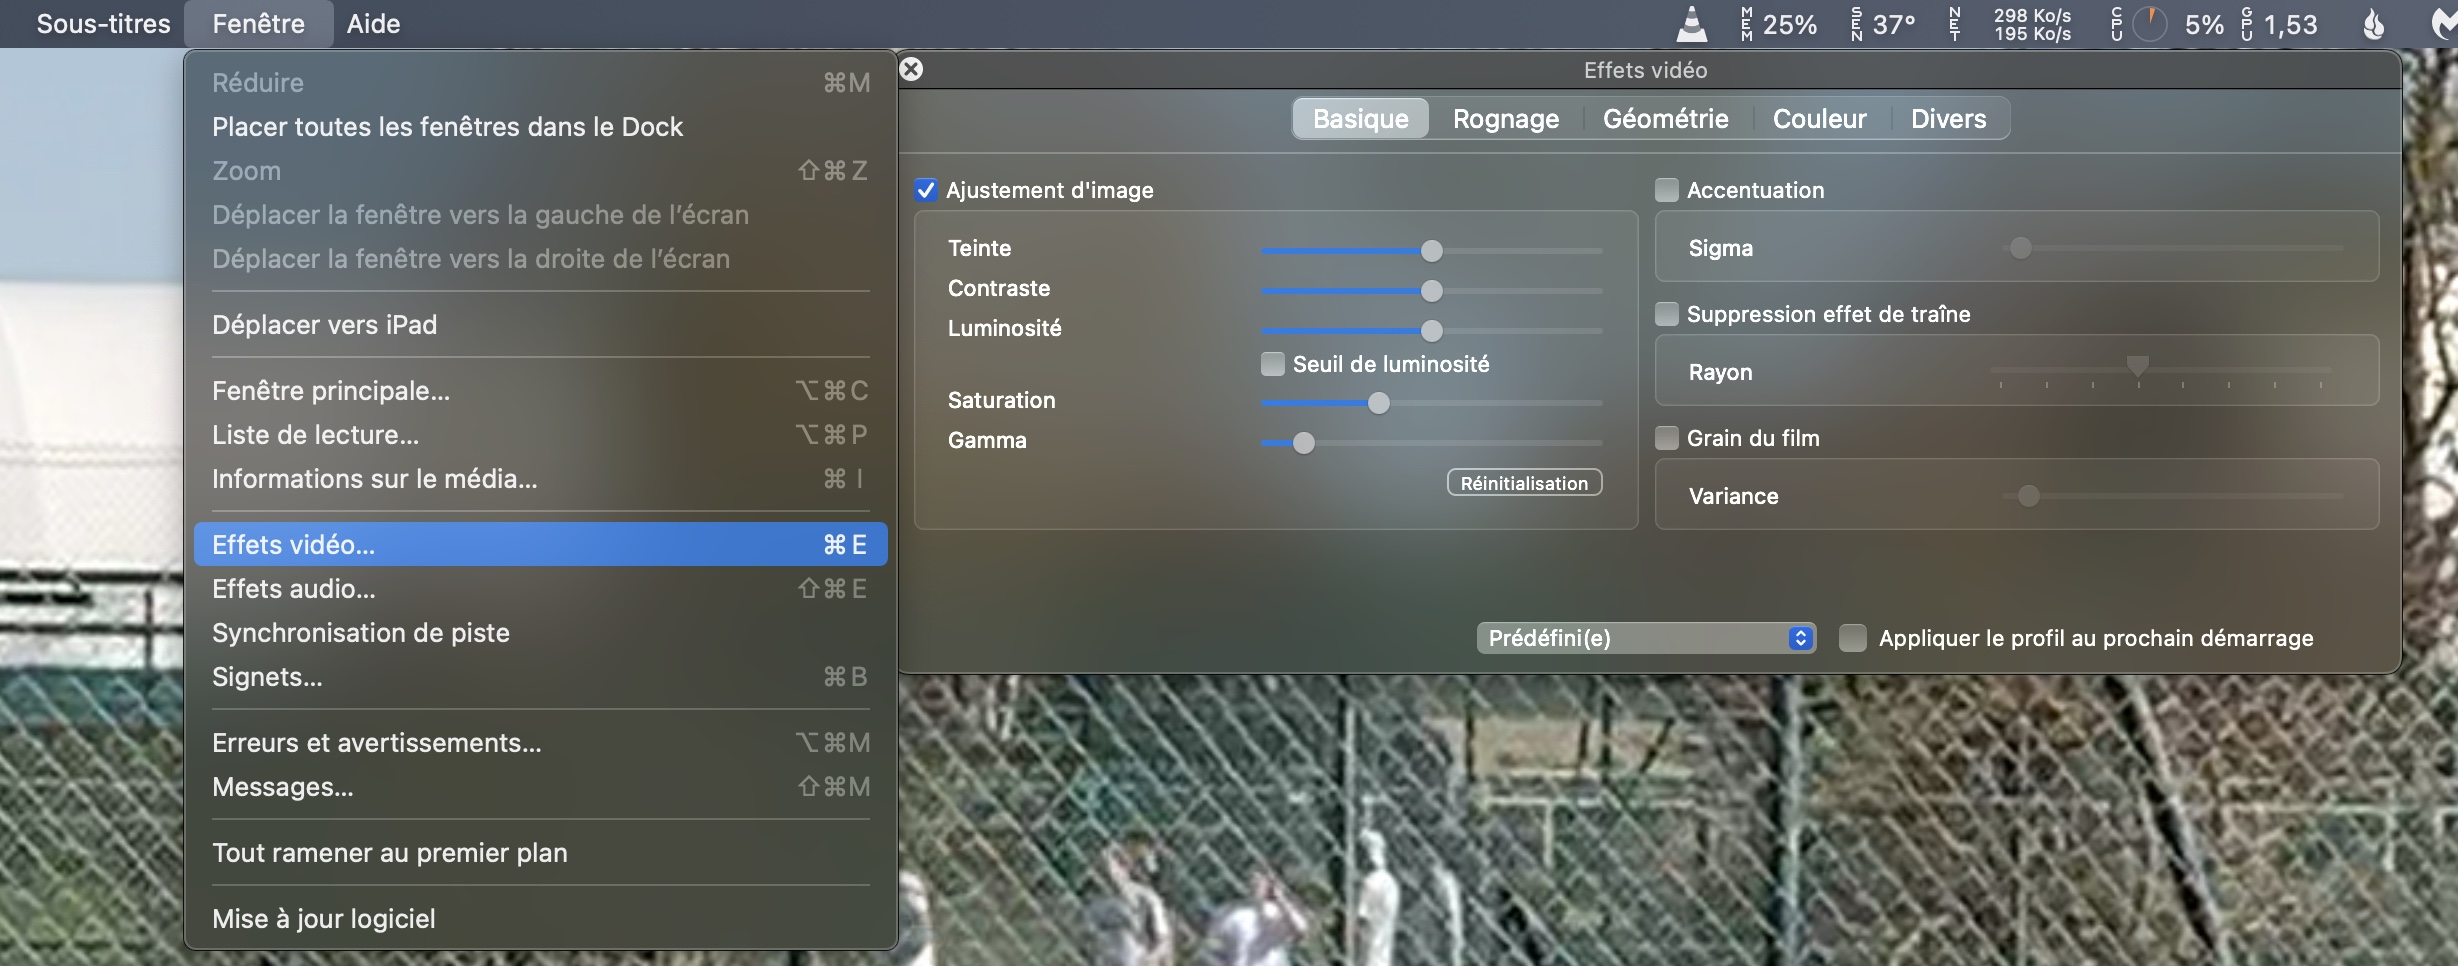This screenshot has width=2458, height=966.
Task: Click the Variance slider handle
Action: point(2029,496)
